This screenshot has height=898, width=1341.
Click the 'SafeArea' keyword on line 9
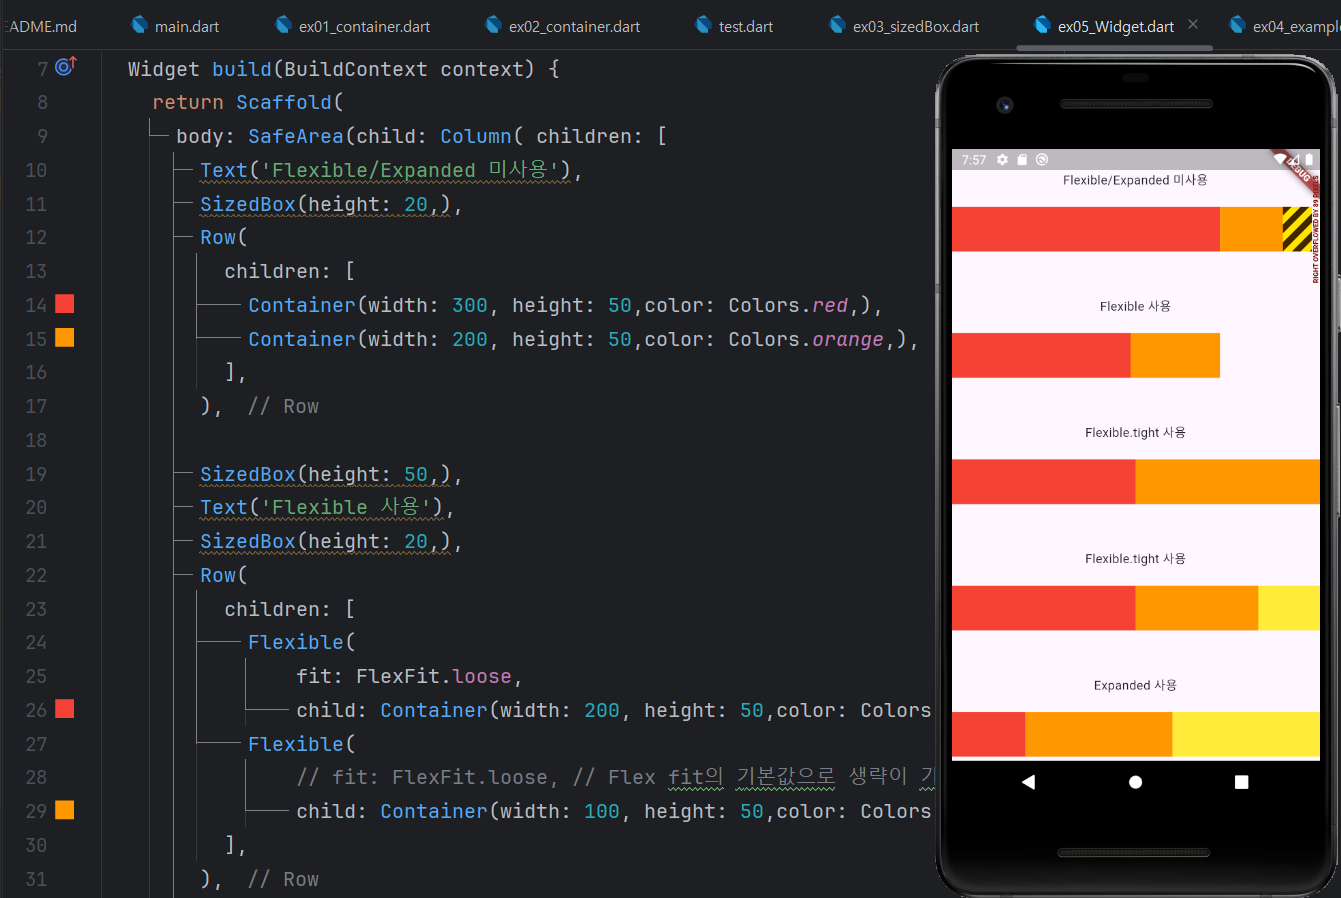tap(296, 136)
